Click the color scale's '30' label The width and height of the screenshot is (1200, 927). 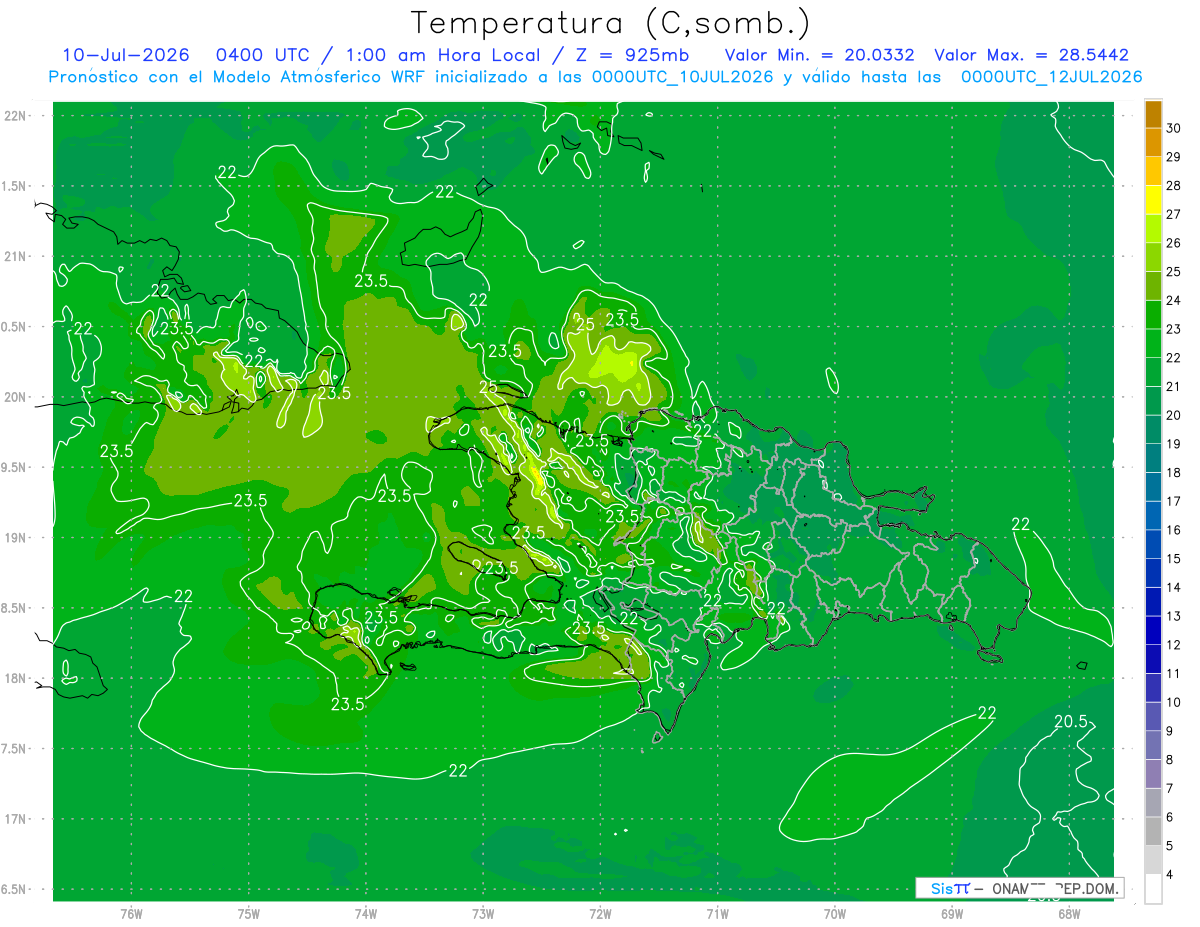(x=1174, y=128)
